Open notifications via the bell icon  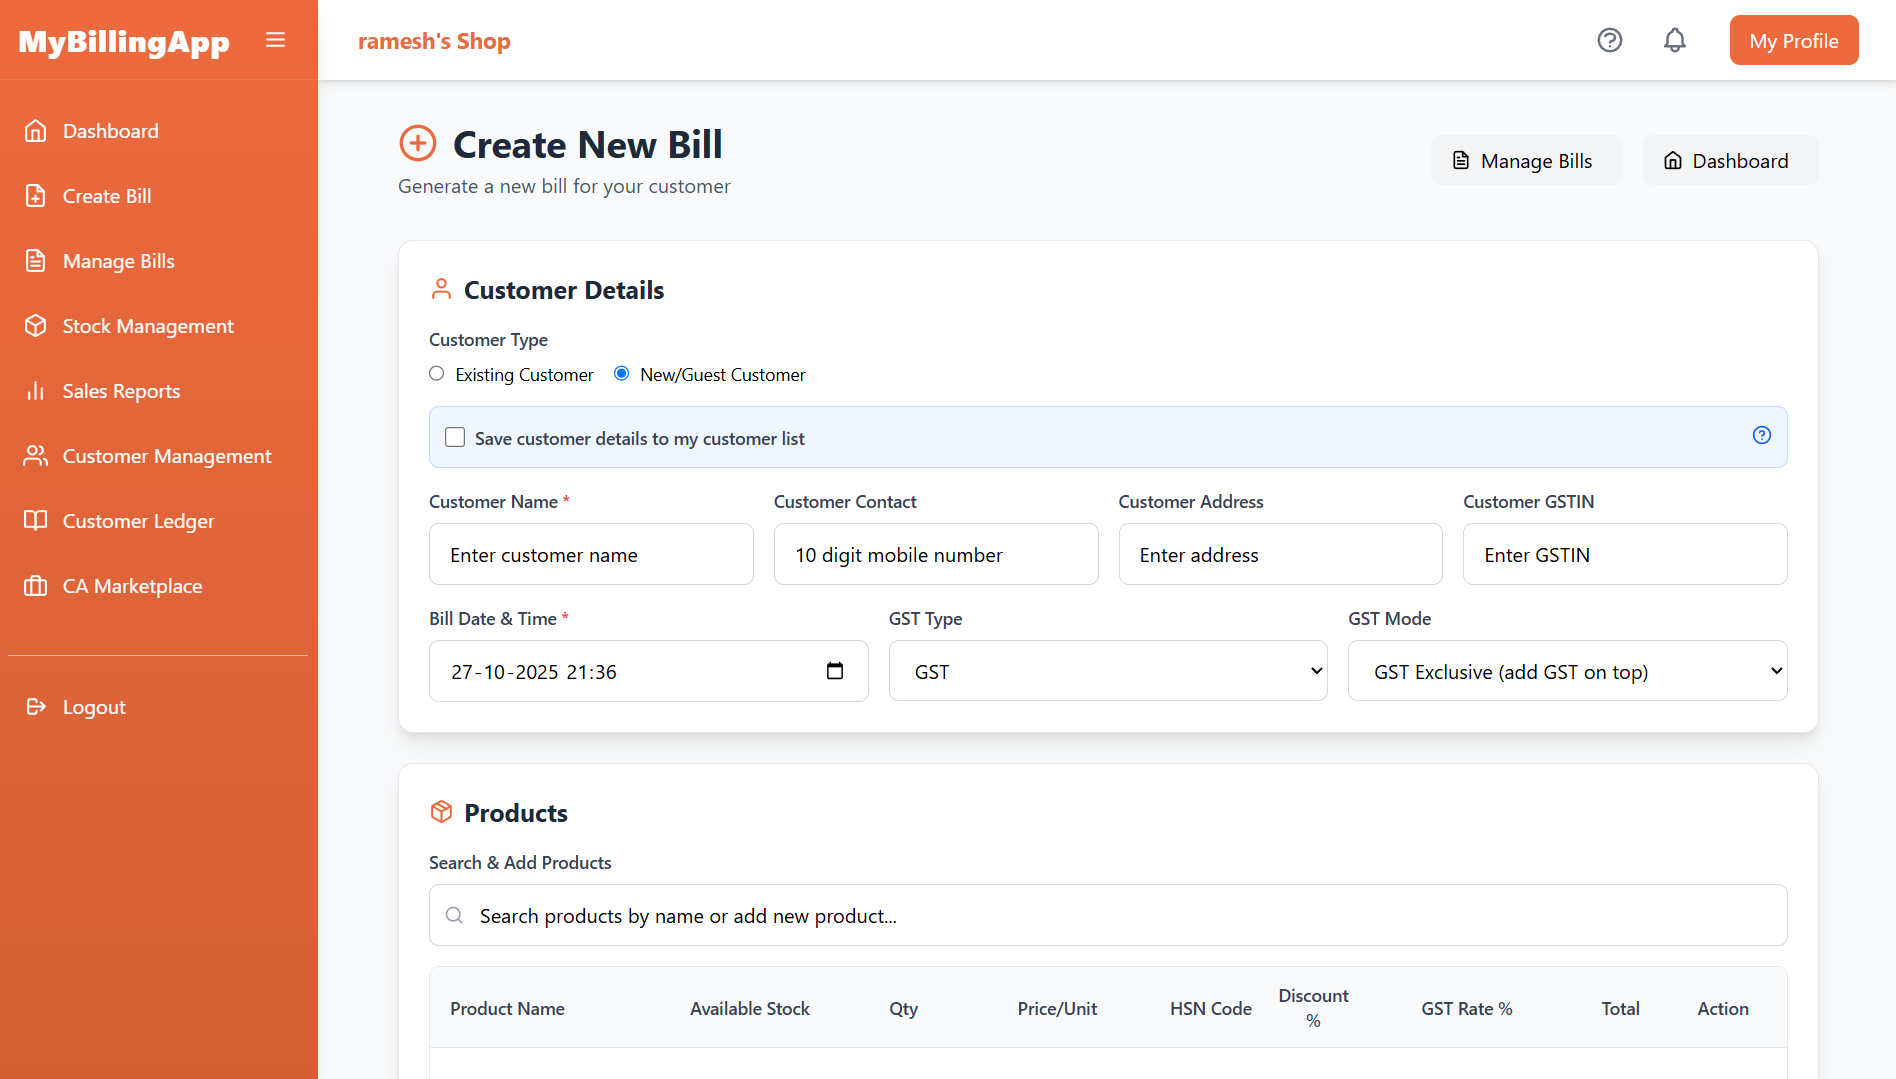1674,40
